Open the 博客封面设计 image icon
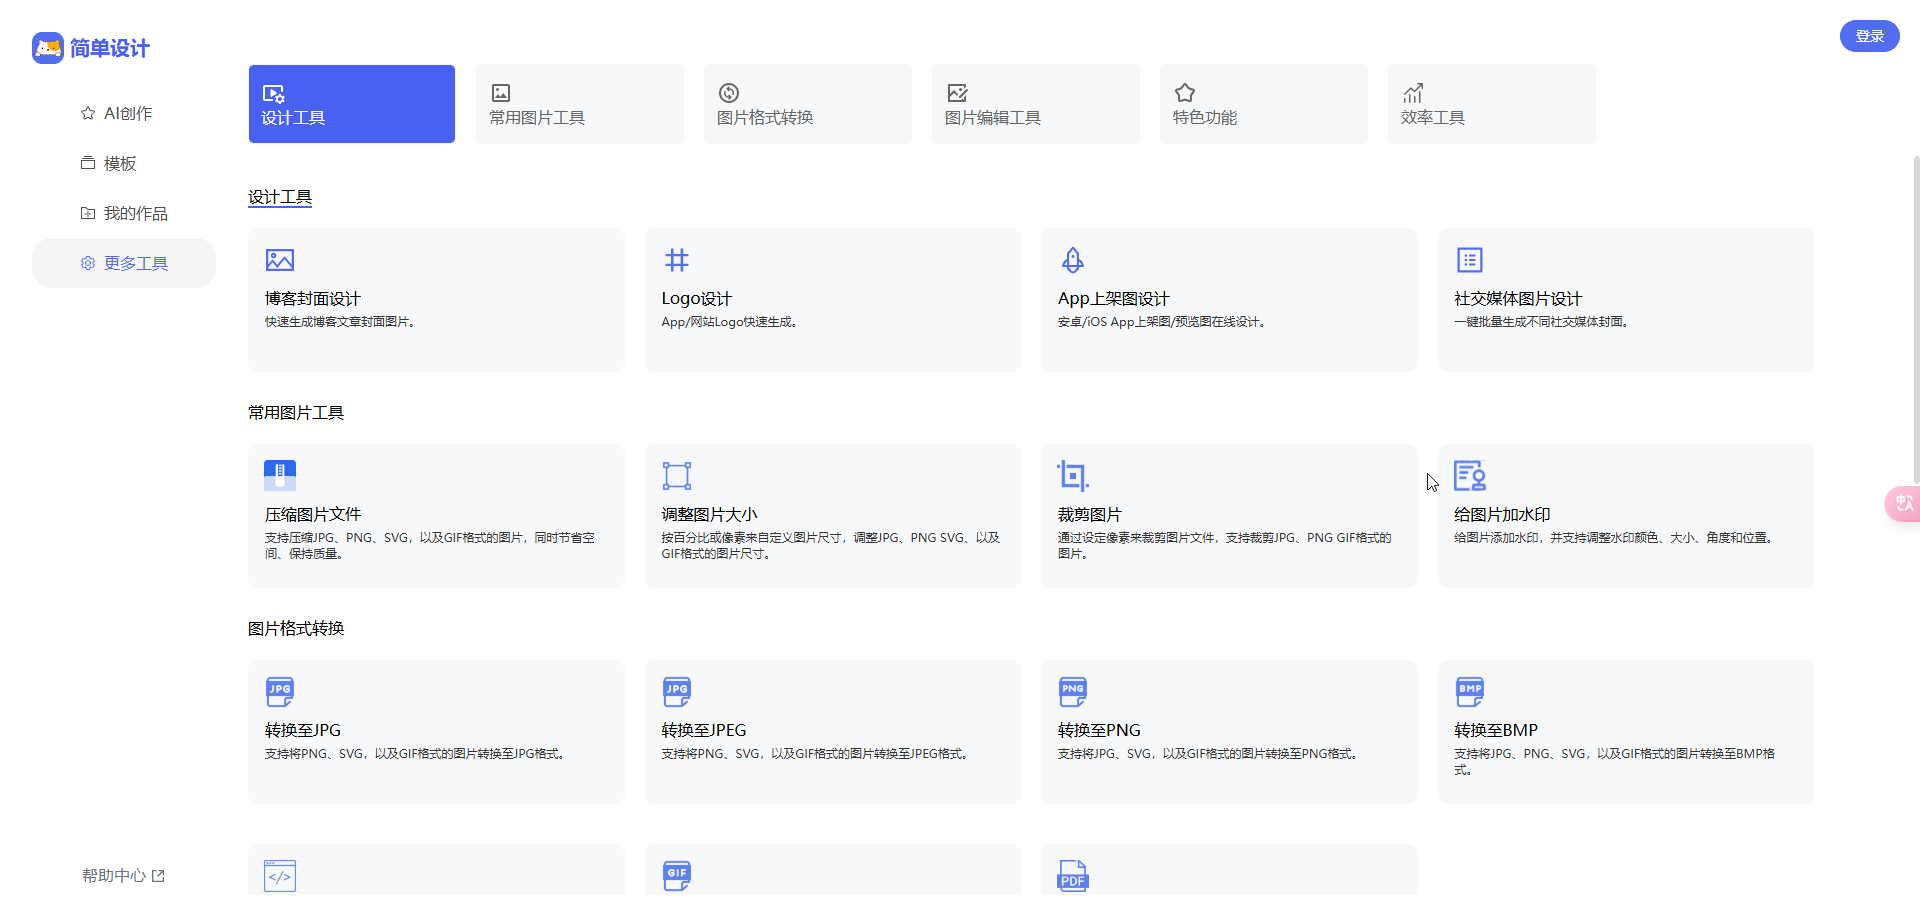 [x=280, y=260]
